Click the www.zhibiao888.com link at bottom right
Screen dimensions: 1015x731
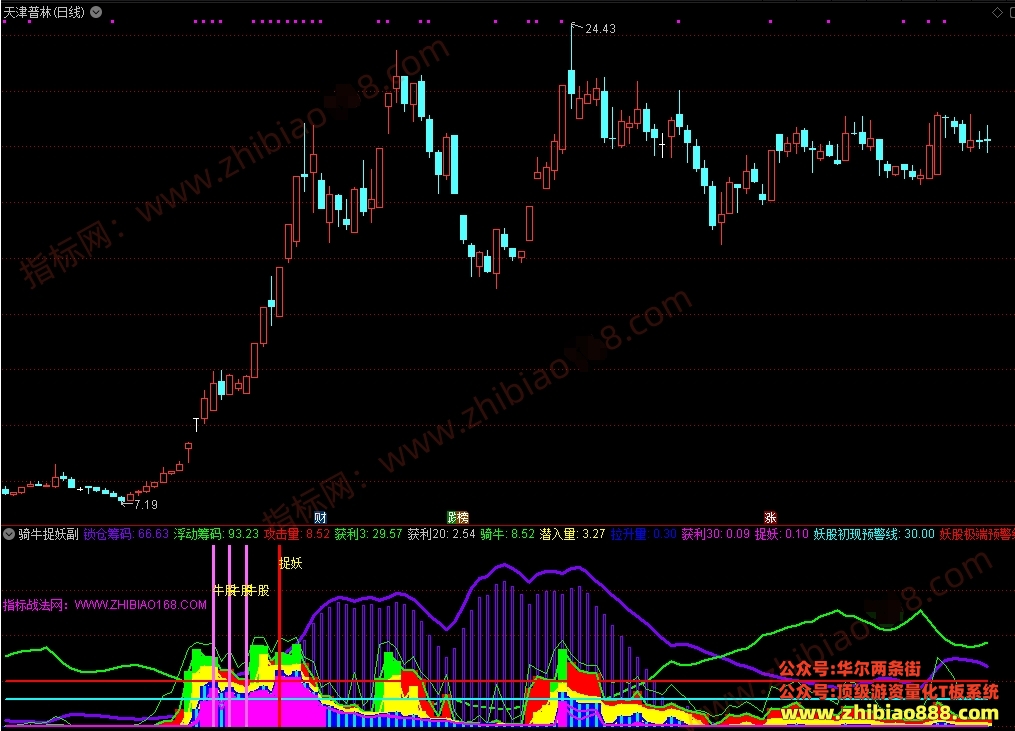tap(890, 714)
